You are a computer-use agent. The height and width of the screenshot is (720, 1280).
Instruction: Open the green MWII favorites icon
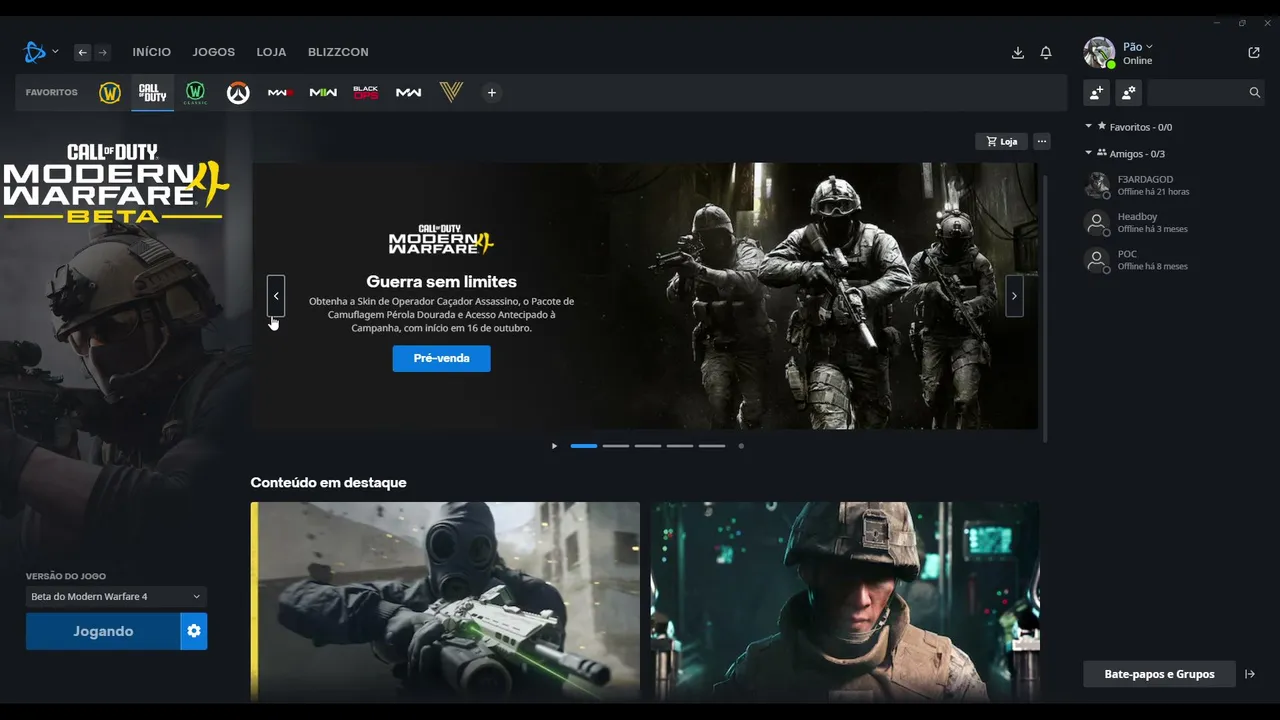[323, 93]
